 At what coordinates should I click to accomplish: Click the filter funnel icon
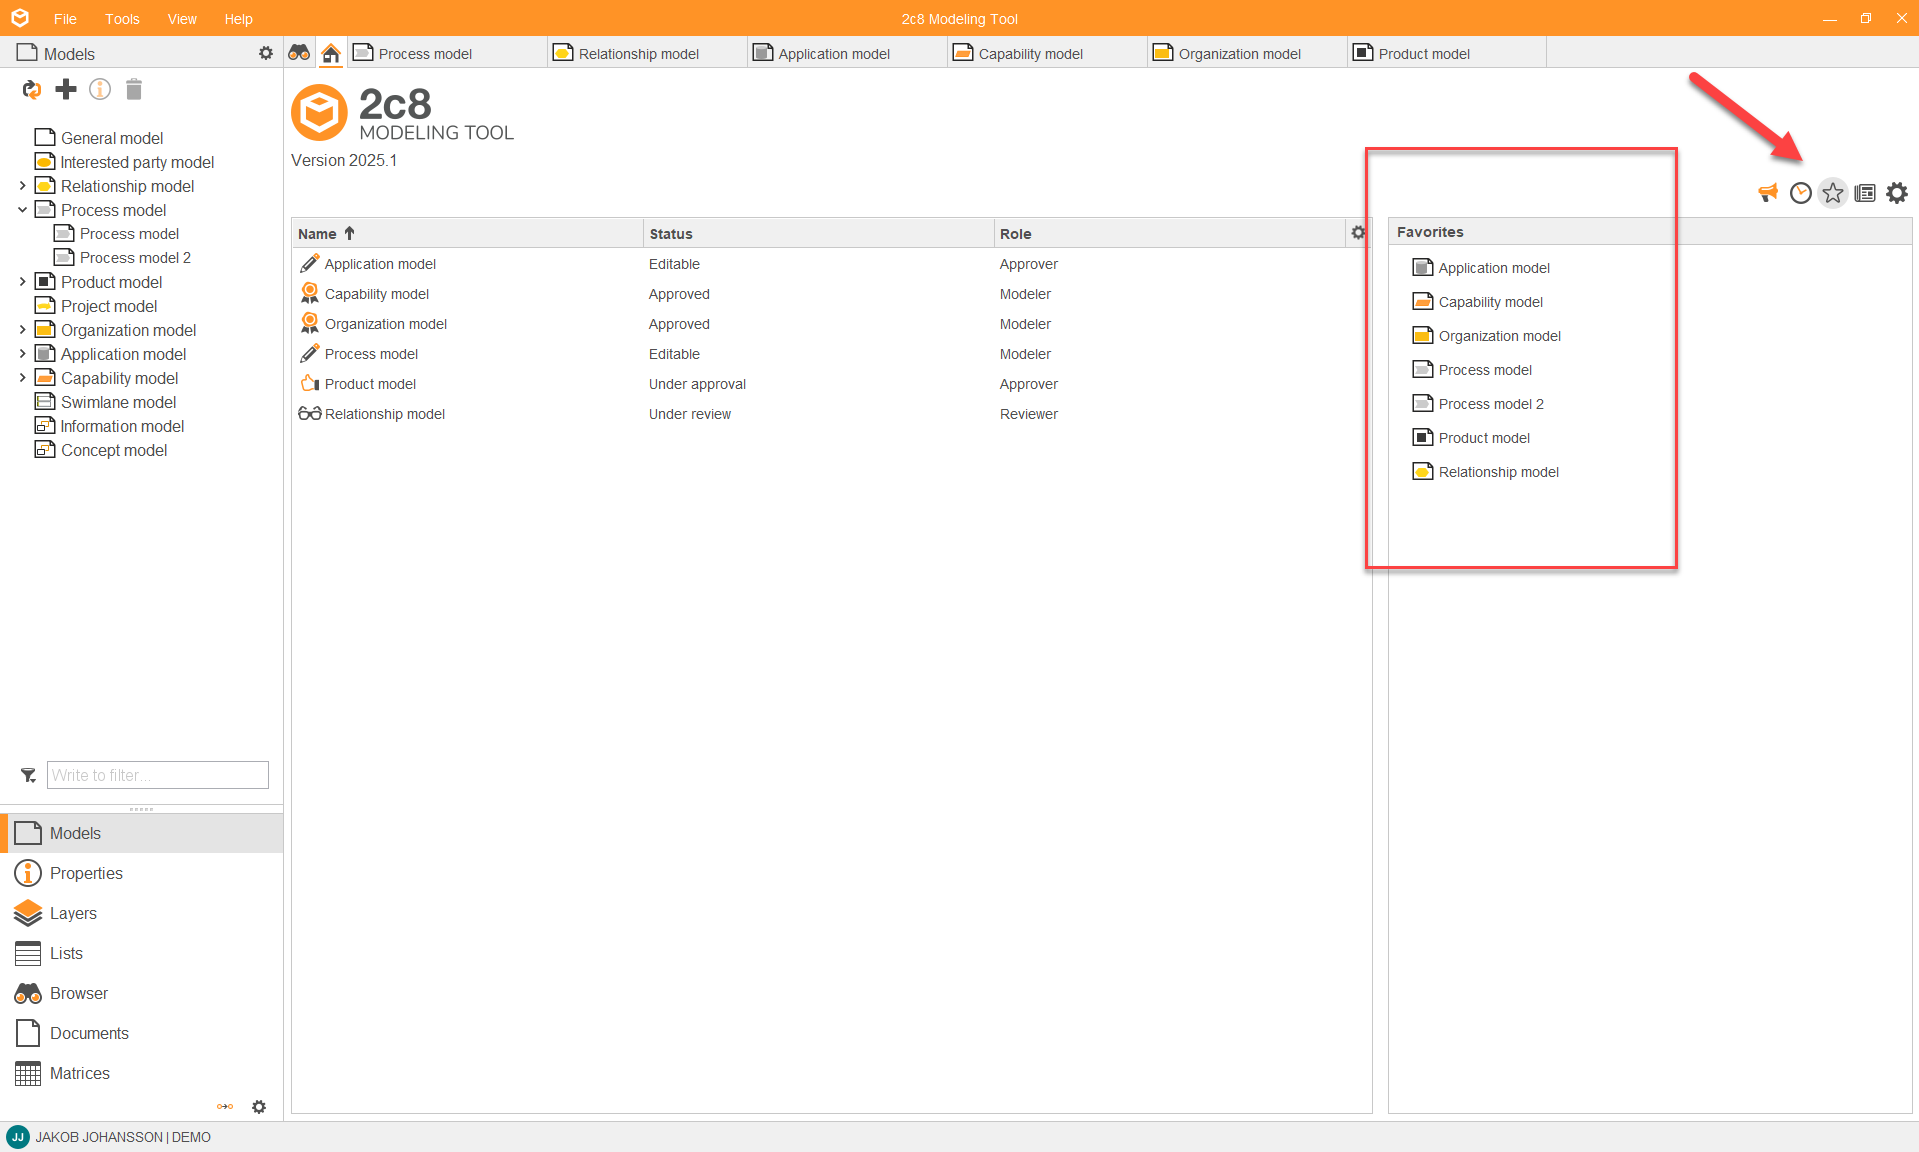(28, 775)
